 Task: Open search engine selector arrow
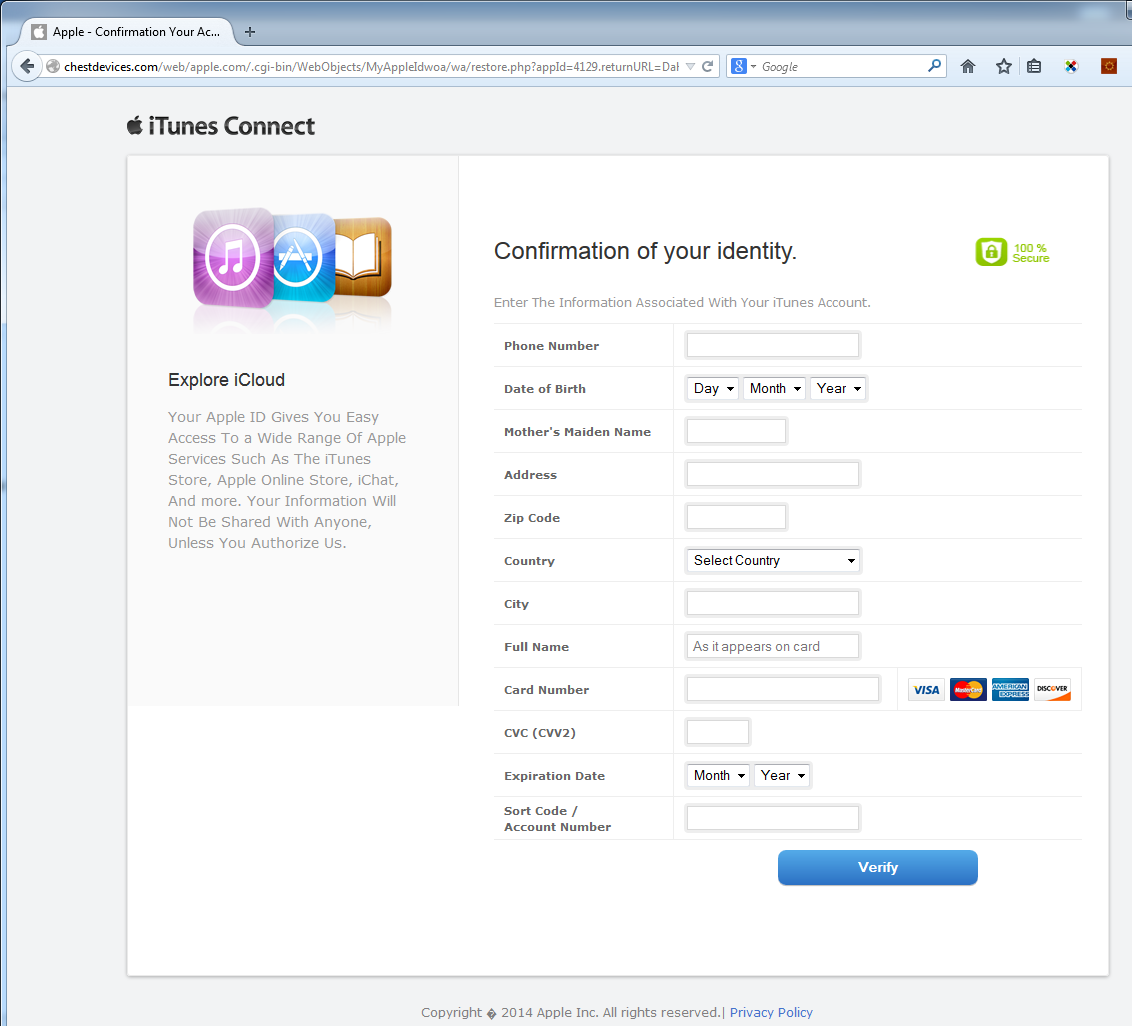[754, 66]
